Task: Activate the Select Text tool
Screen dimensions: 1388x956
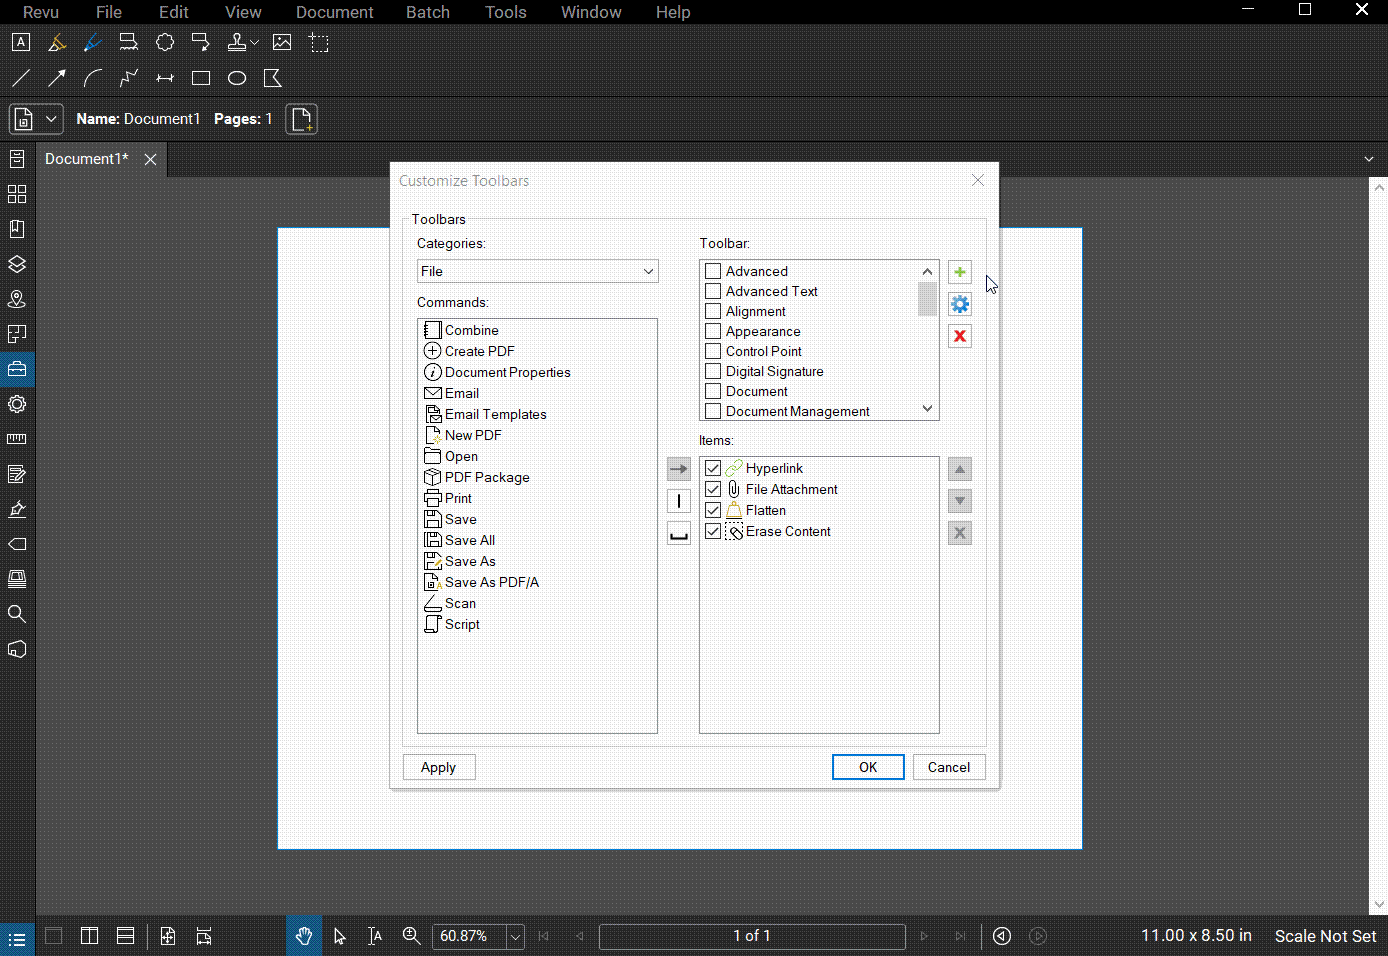Action: point(375,936)
